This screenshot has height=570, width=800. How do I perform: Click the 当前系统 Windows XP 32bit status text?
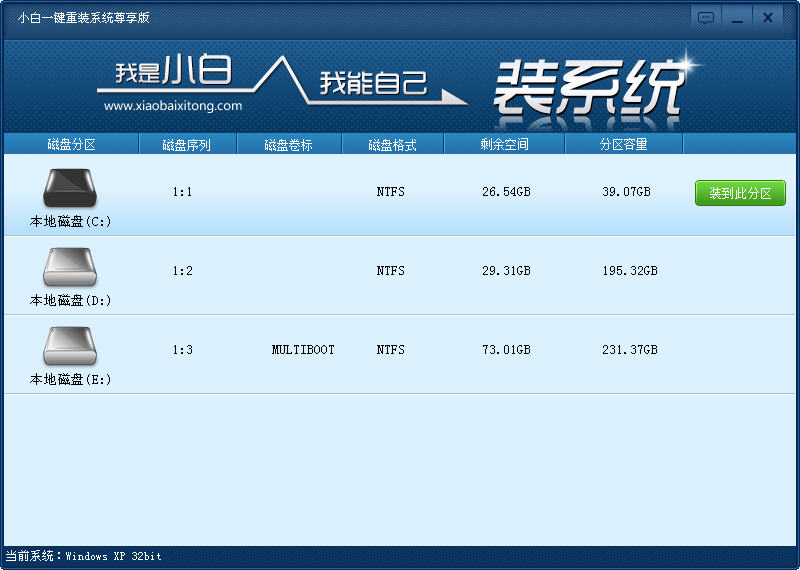pyautogui.click(x=83, y=556)
